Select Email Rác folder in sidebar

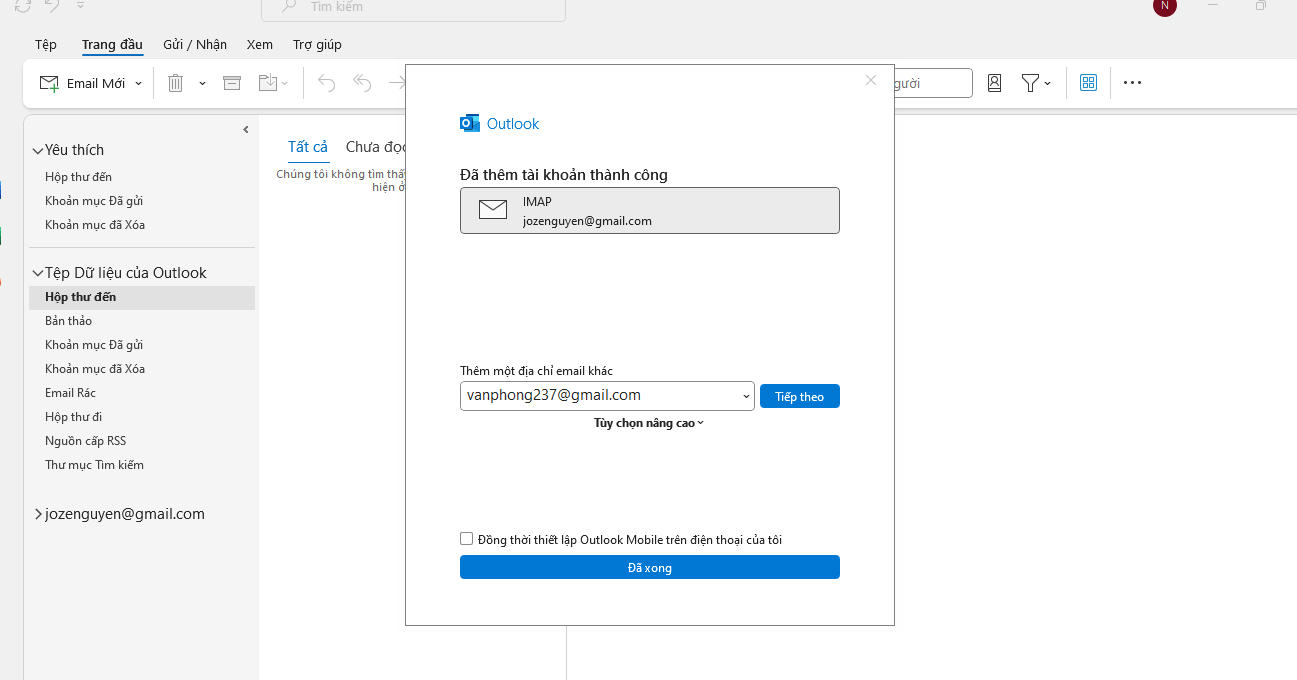[x=70, y=393]
